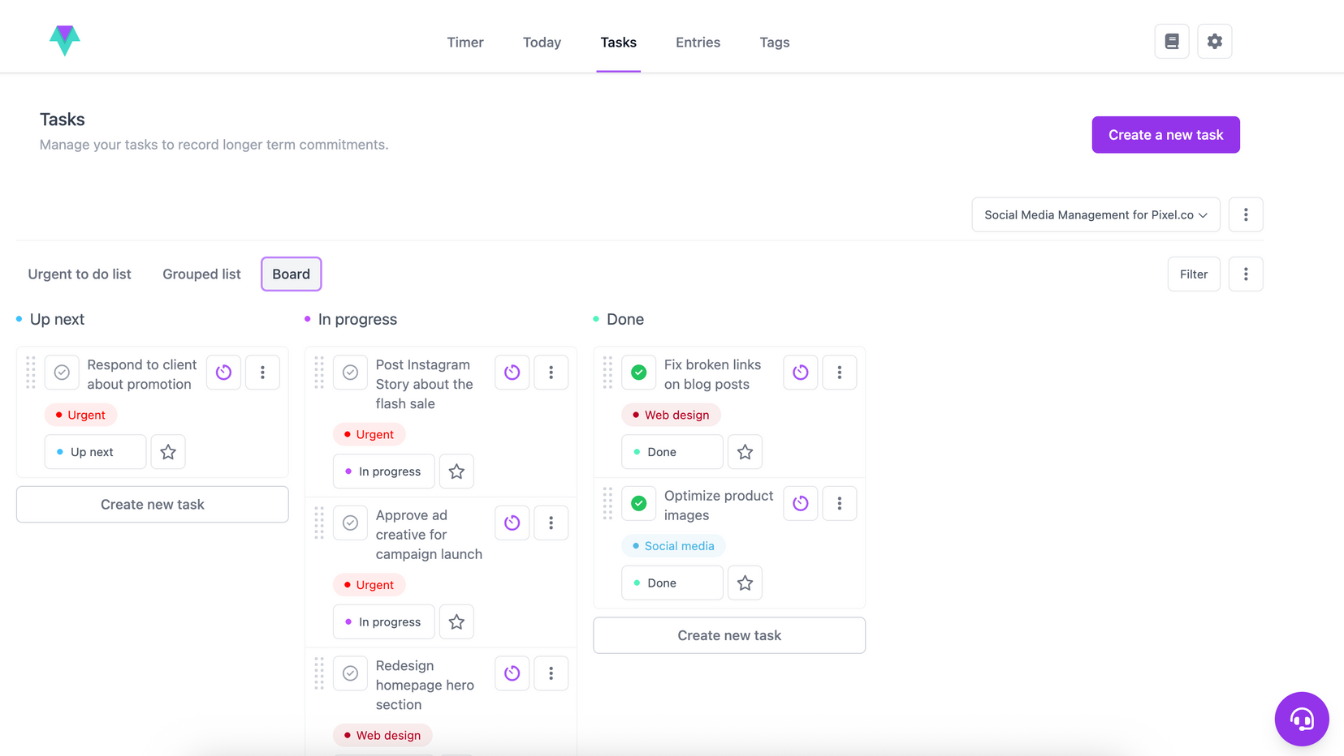Open Up next status dropdown on first task

point(95,452)
